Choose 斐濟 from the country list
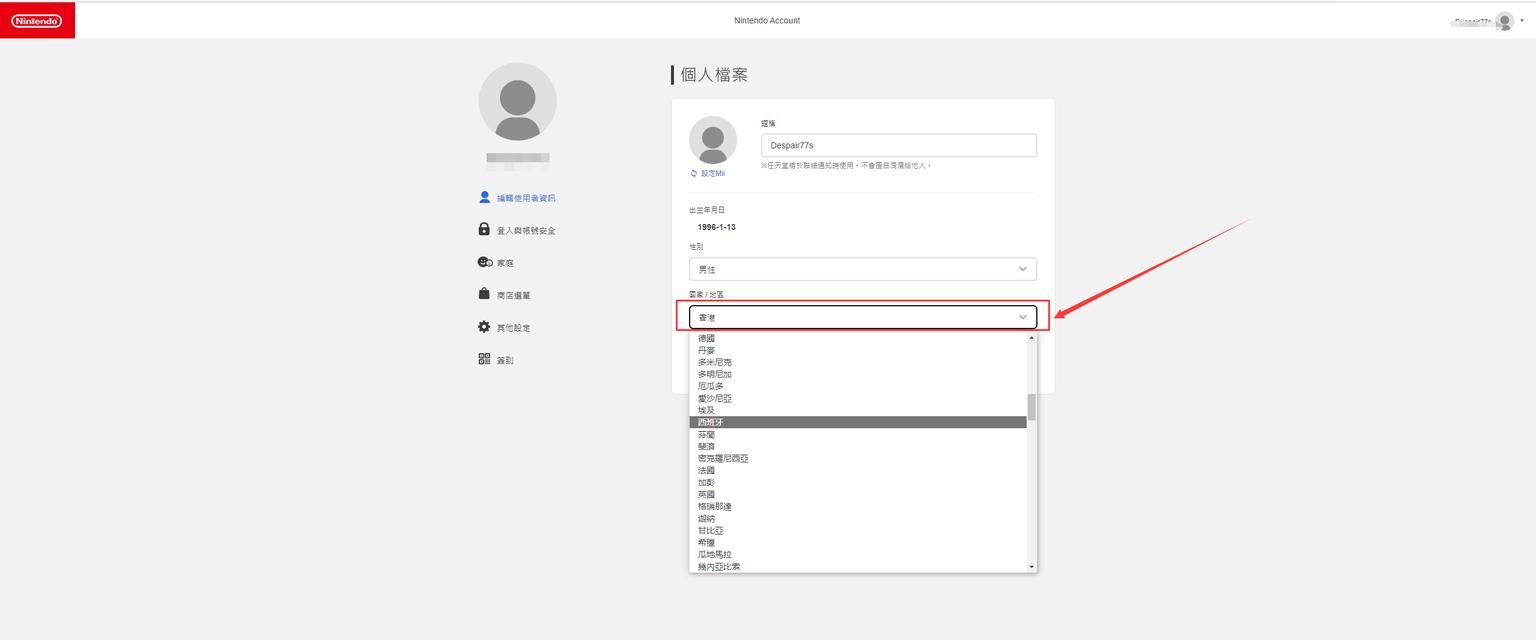The image size is (1536, 640). pos(858,446)
